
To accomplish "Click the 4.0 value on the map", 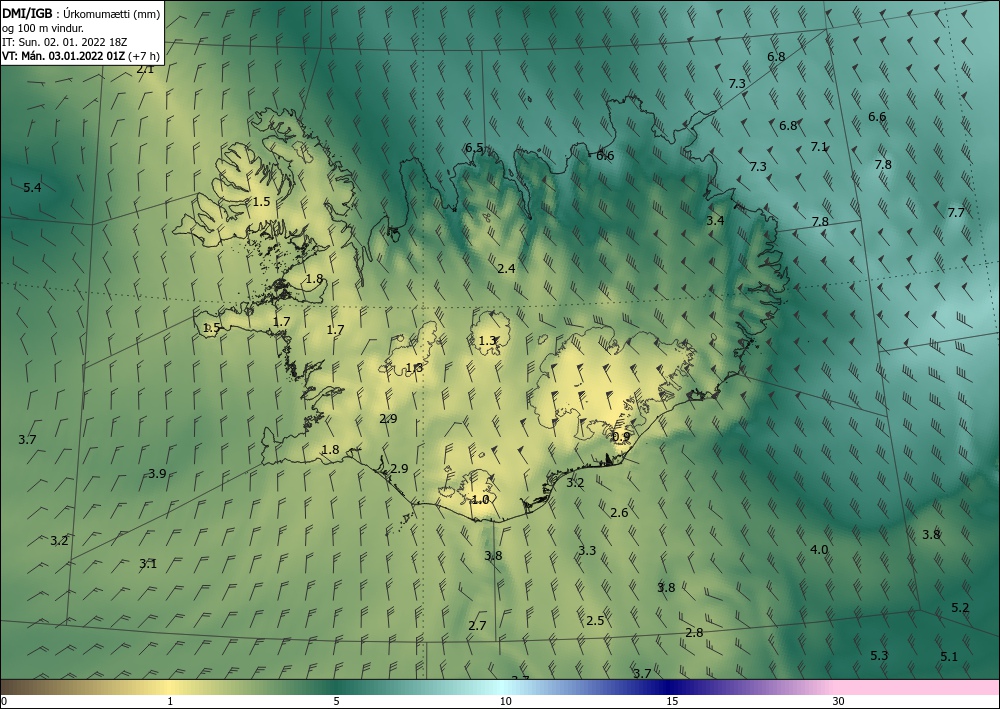I will click(819, 550).
